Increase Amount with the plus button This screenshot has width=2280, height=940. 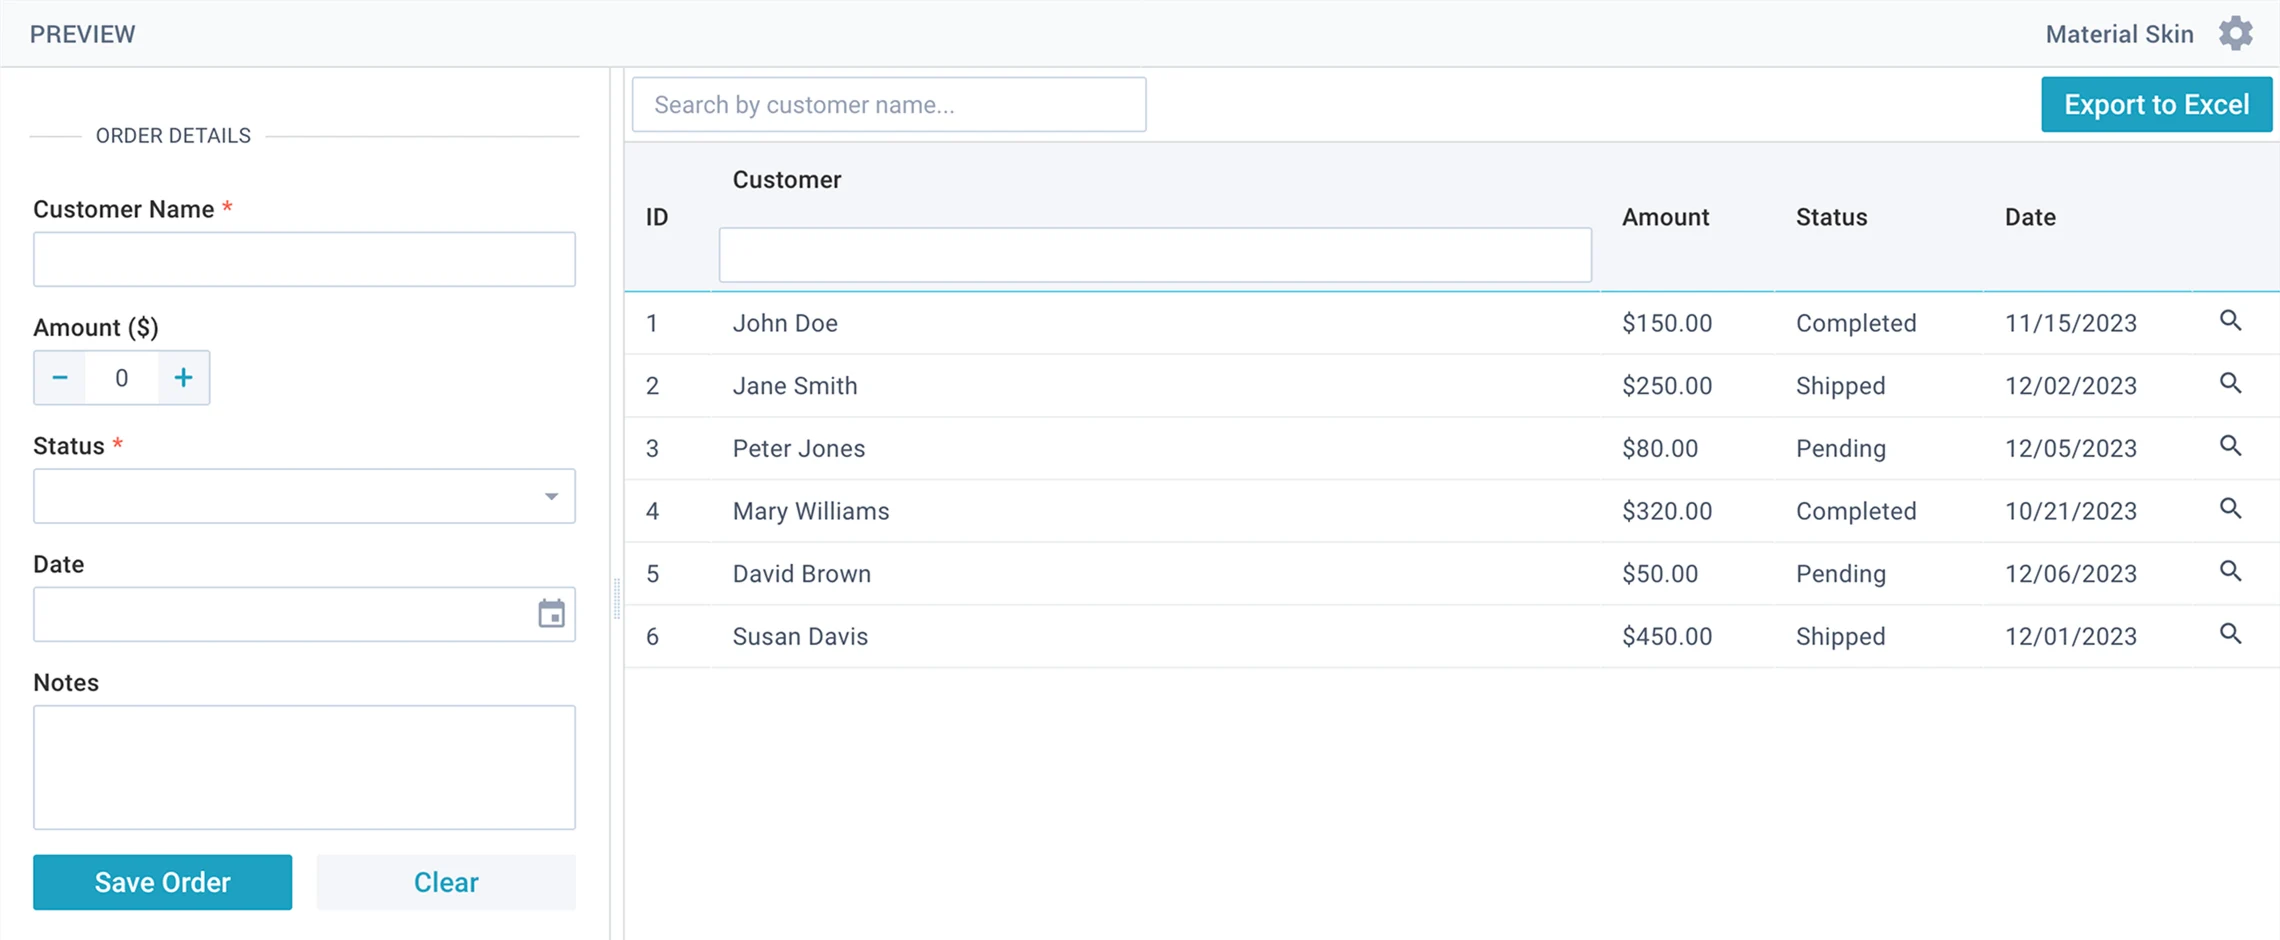coord(183,378)
